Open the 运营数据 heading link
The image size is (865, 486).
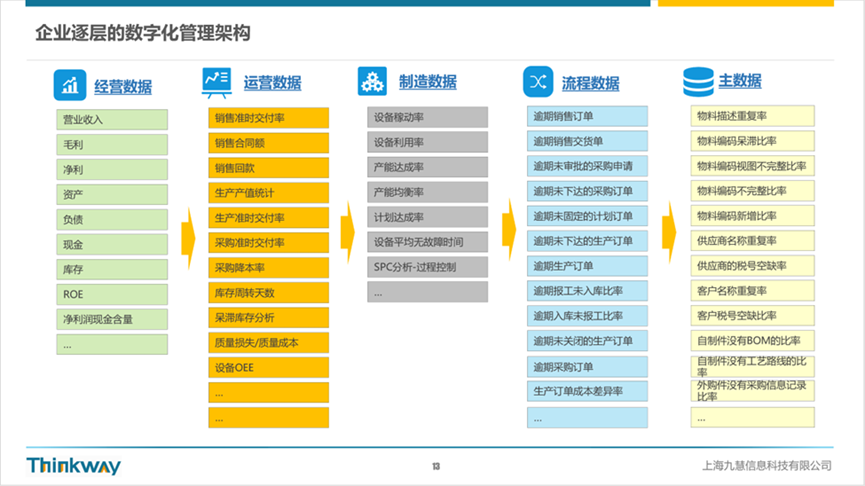[x=273, y=83]
